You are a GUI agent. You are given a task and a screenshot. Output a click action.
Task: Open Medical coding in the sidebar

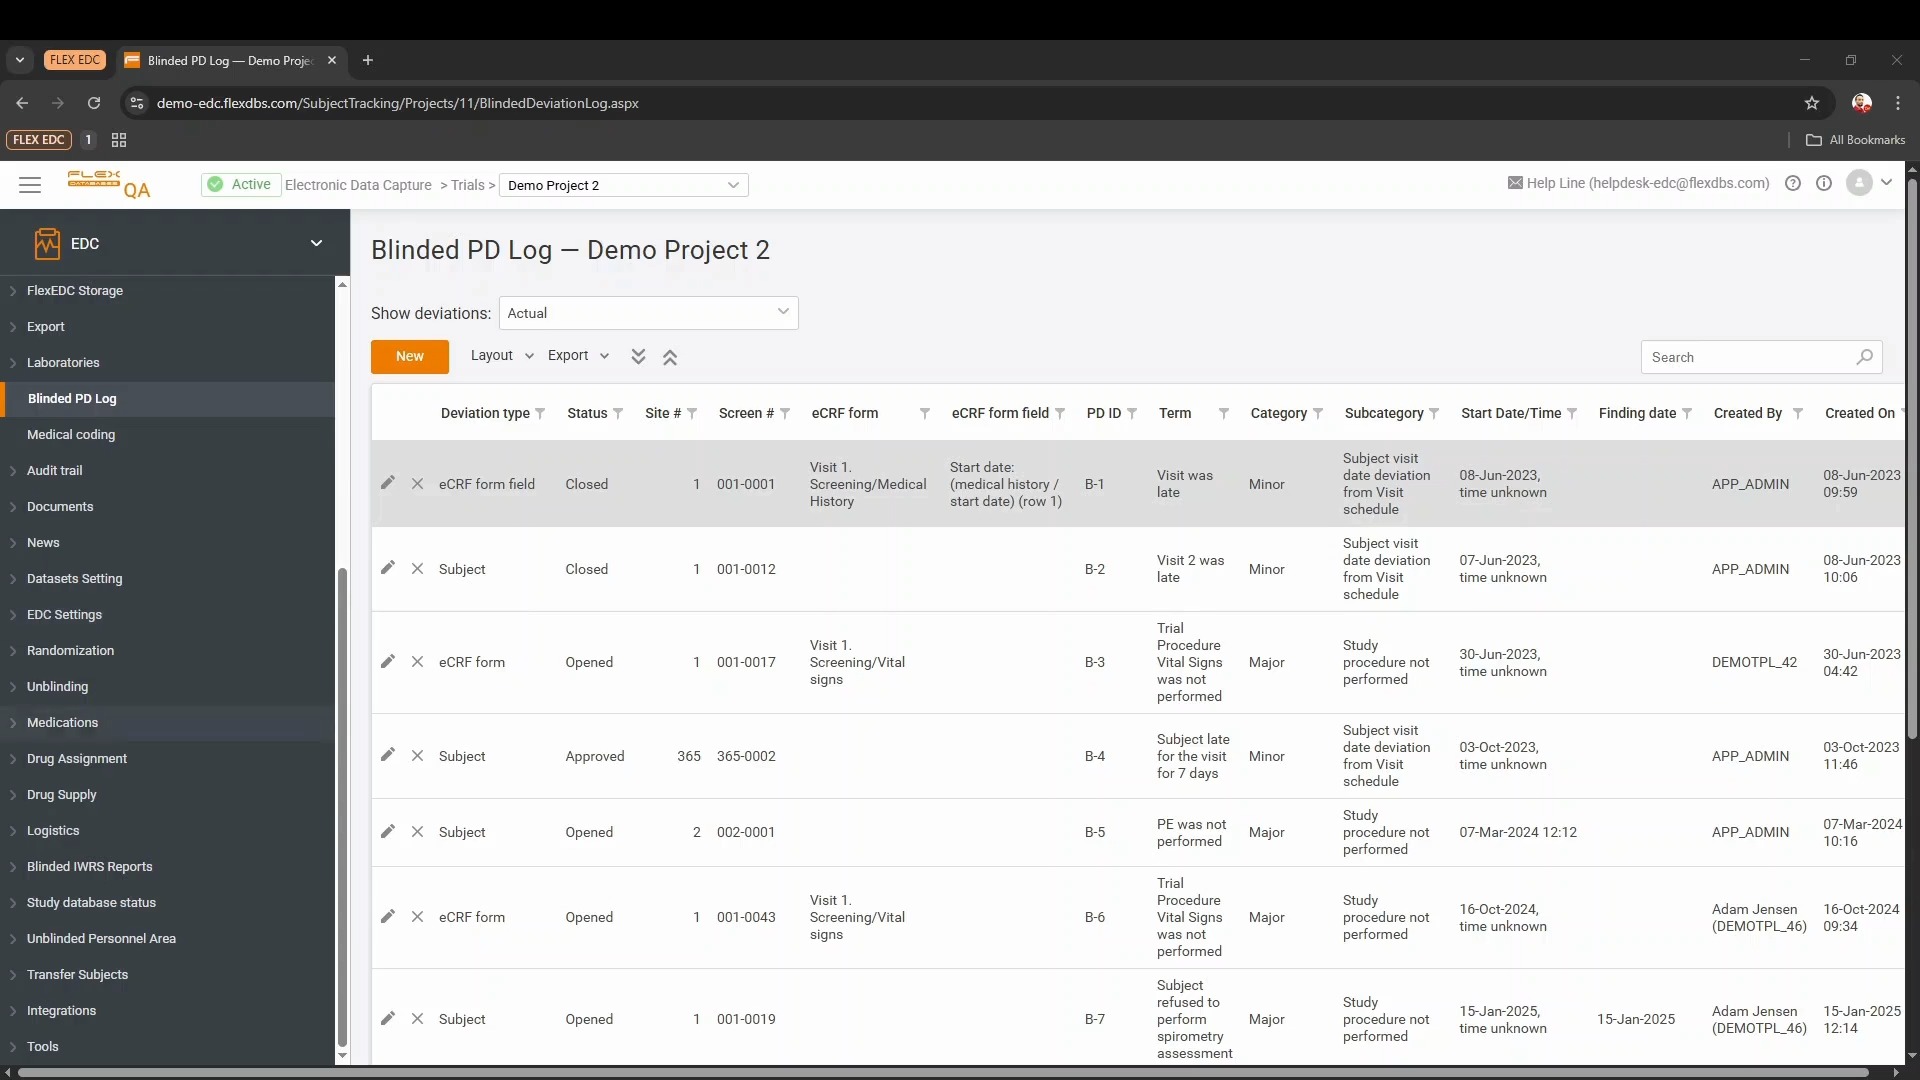coord(71,434)
